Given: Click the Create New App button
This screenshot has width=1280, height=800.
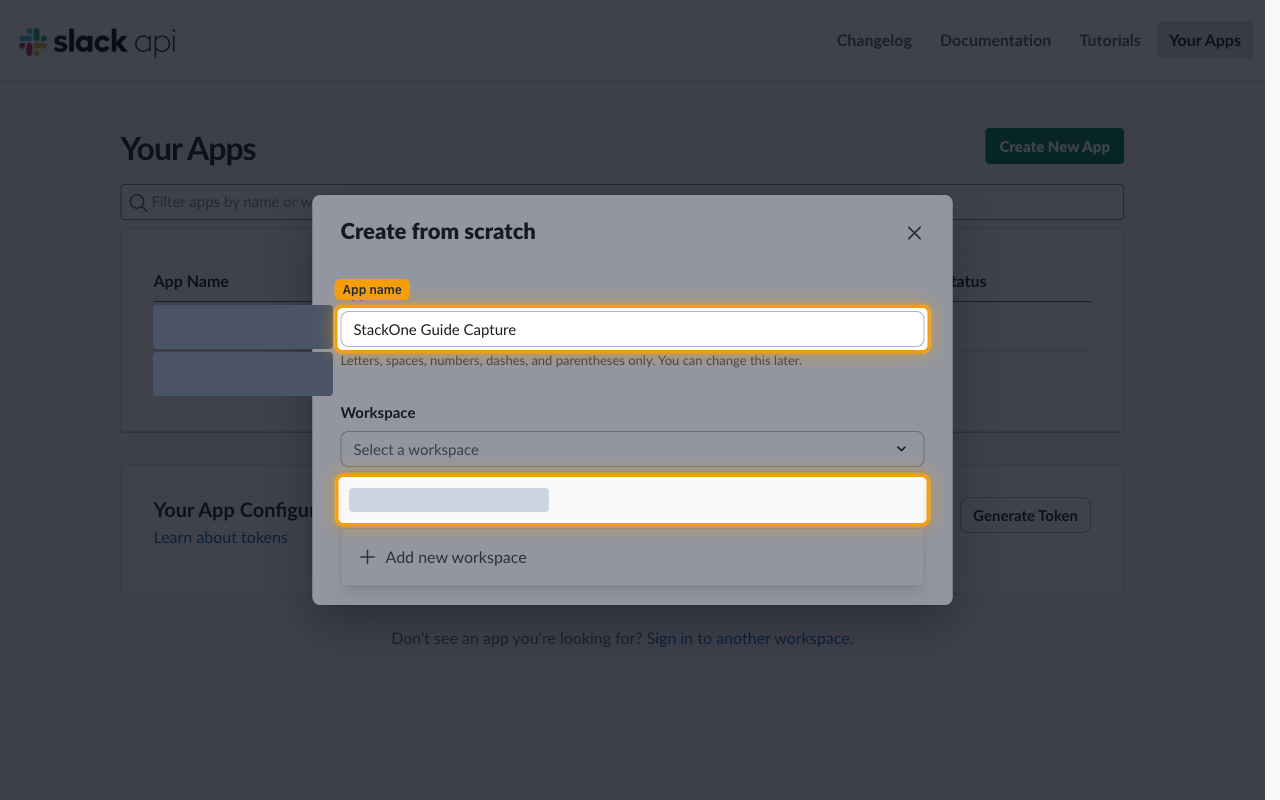Looking at the screenshot, I should 1054,146.
